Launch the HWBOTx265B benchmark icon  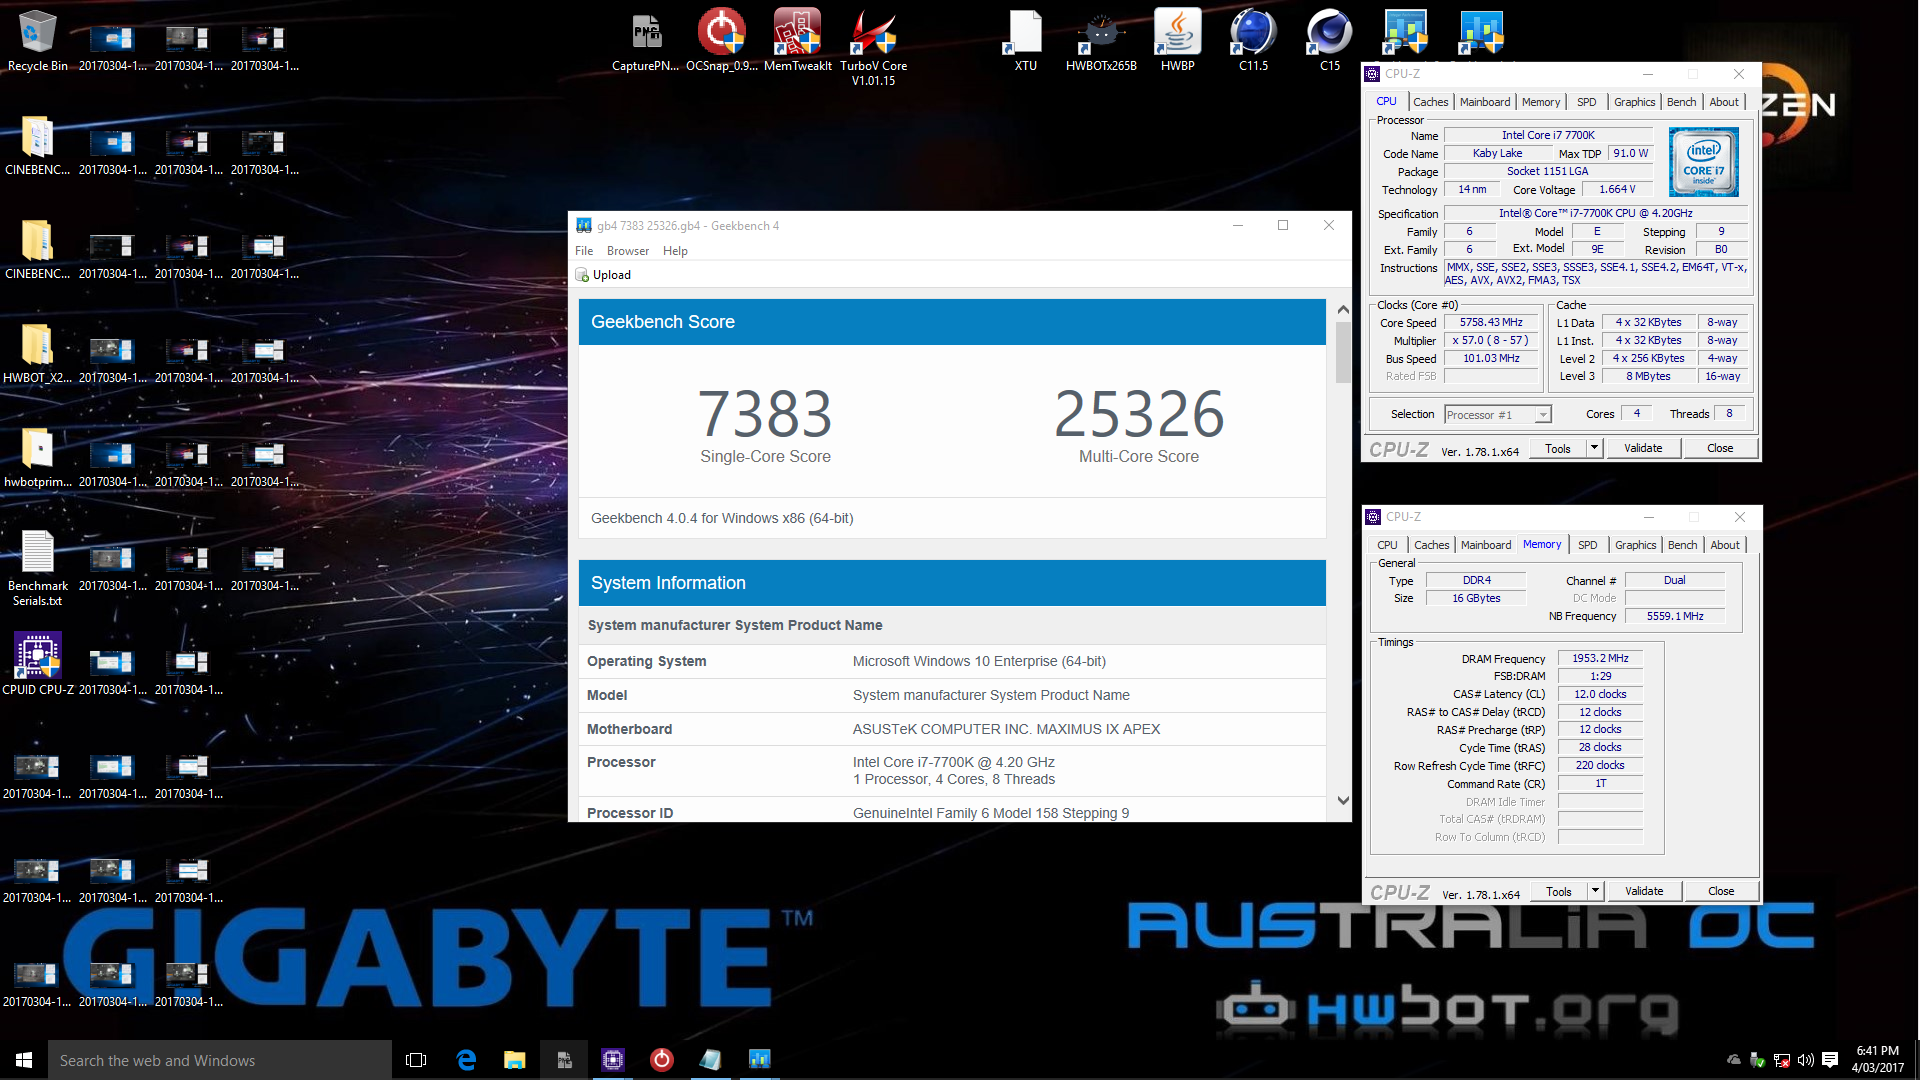(x=1101, y=40)
